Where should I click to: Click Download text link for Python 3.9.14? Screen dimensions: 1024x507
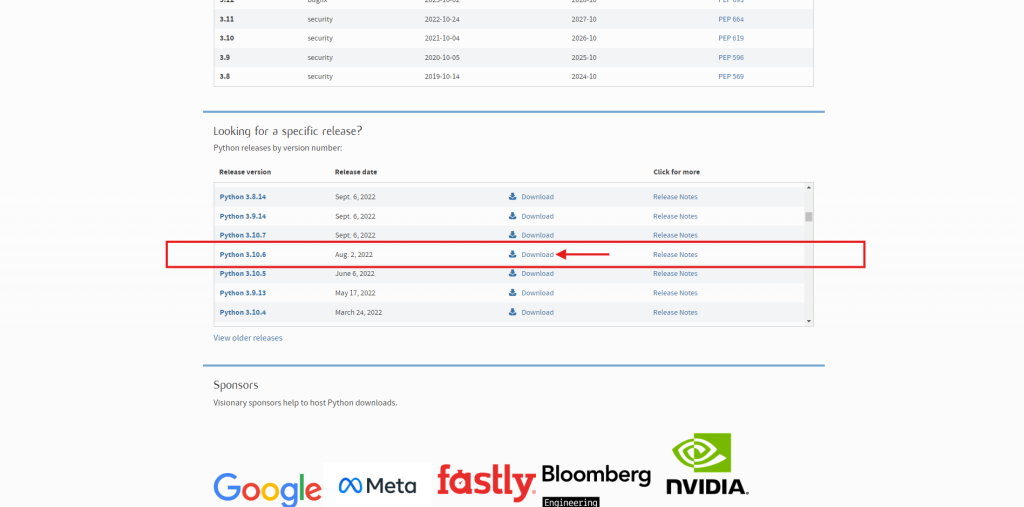(537, 216)
